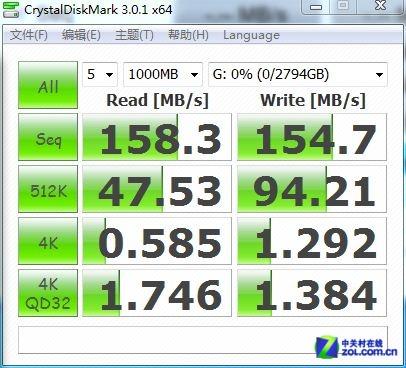
Task: Start the 4K QD32 benchmark
Action: click(x=48, y=293)
